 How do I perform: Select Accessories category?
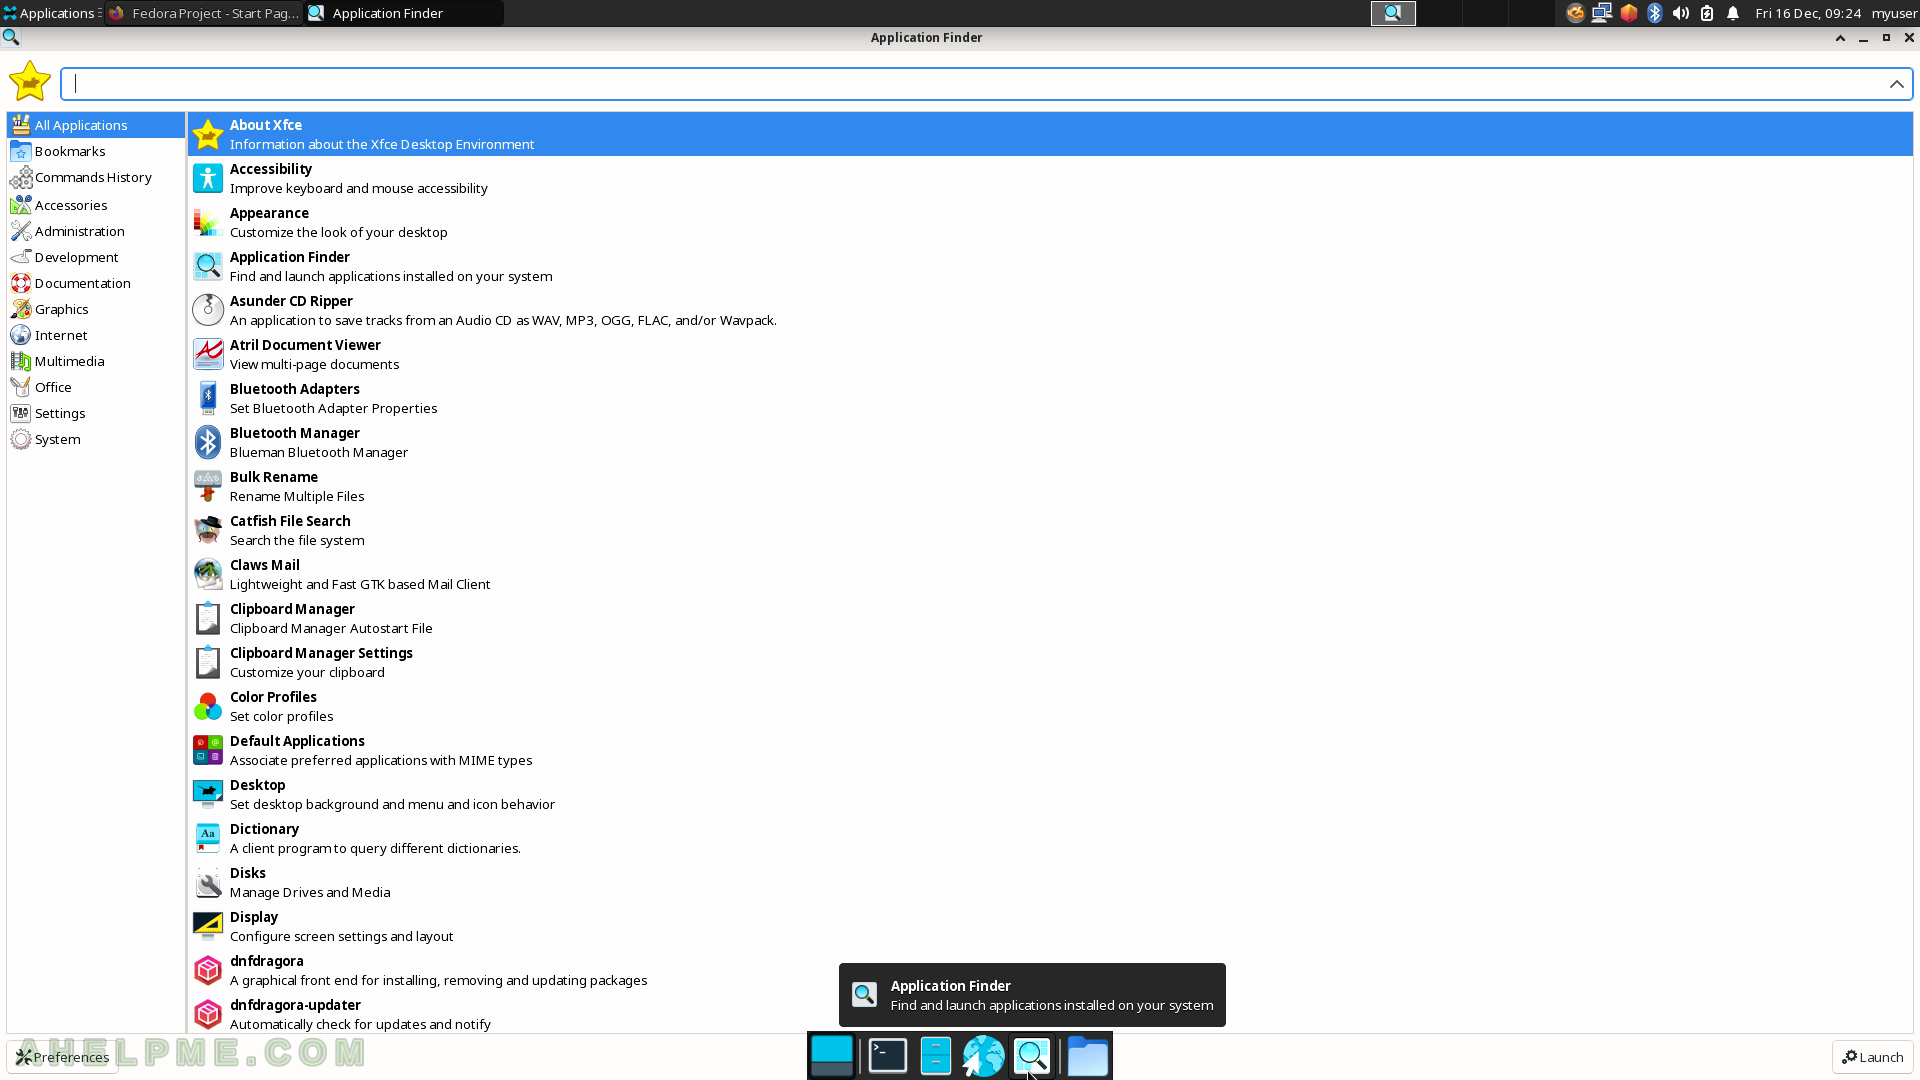[x=96, y=205]
